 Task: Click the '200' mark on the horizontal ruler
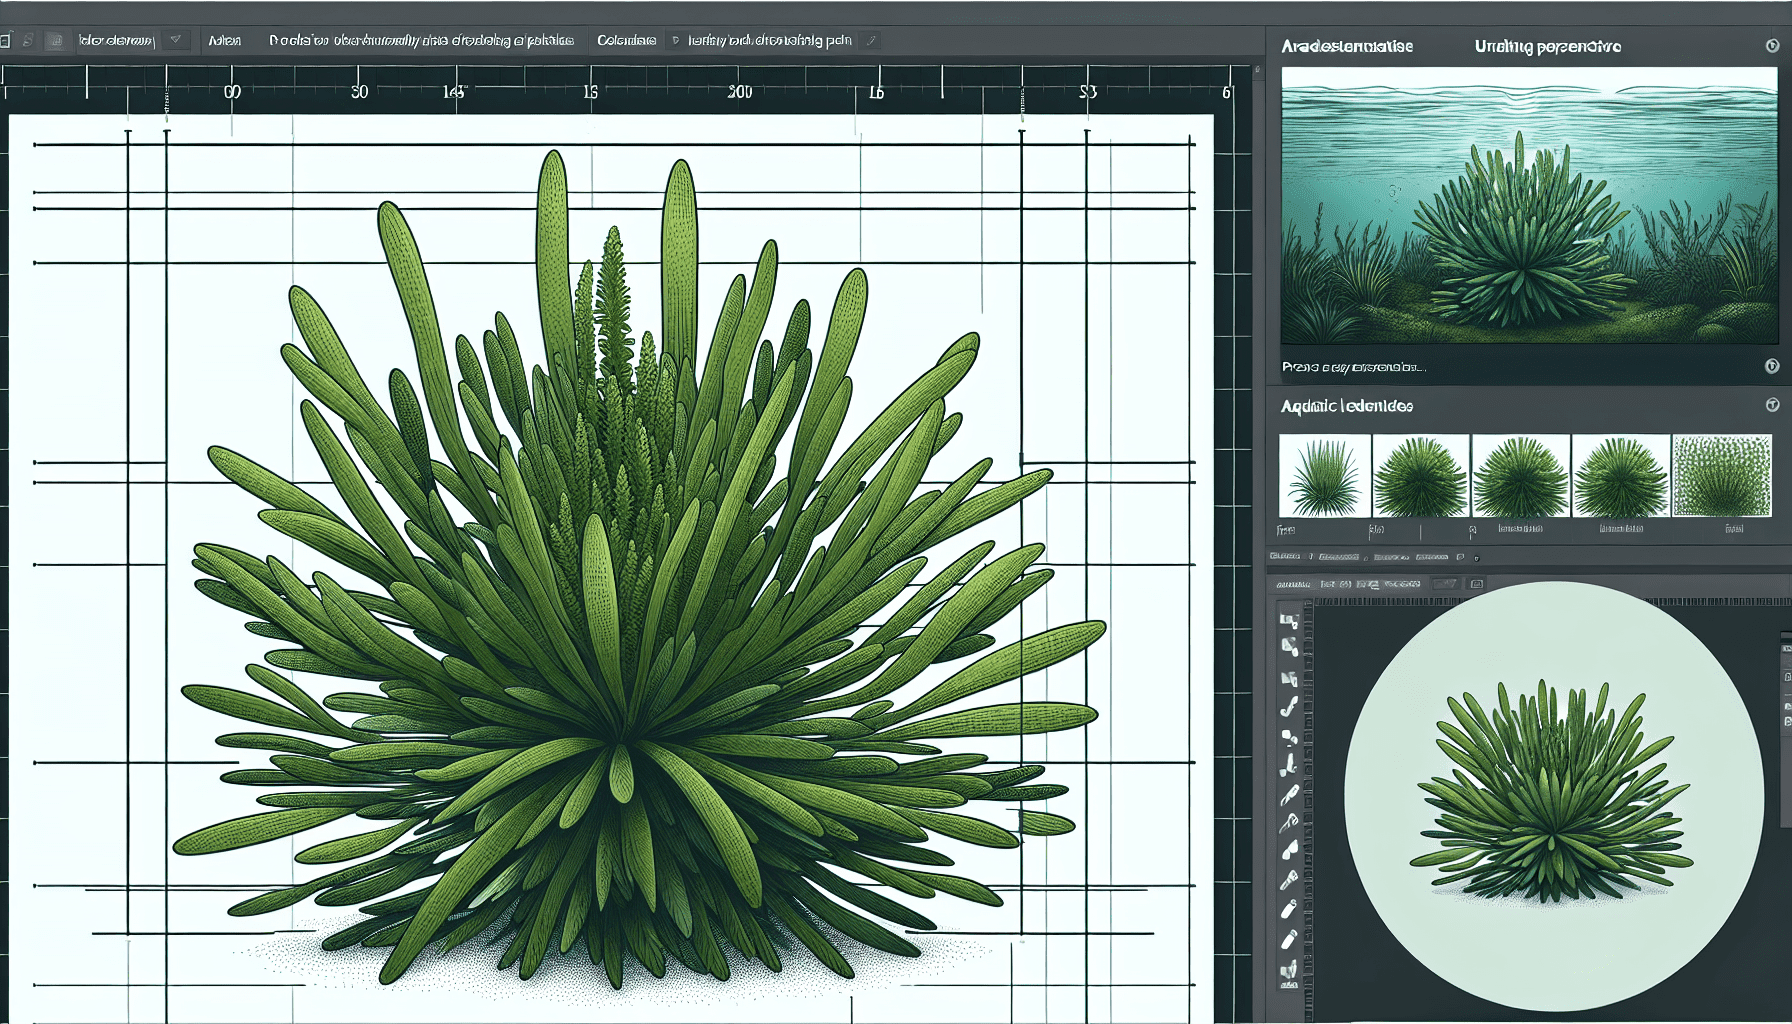tap(740, 92)
